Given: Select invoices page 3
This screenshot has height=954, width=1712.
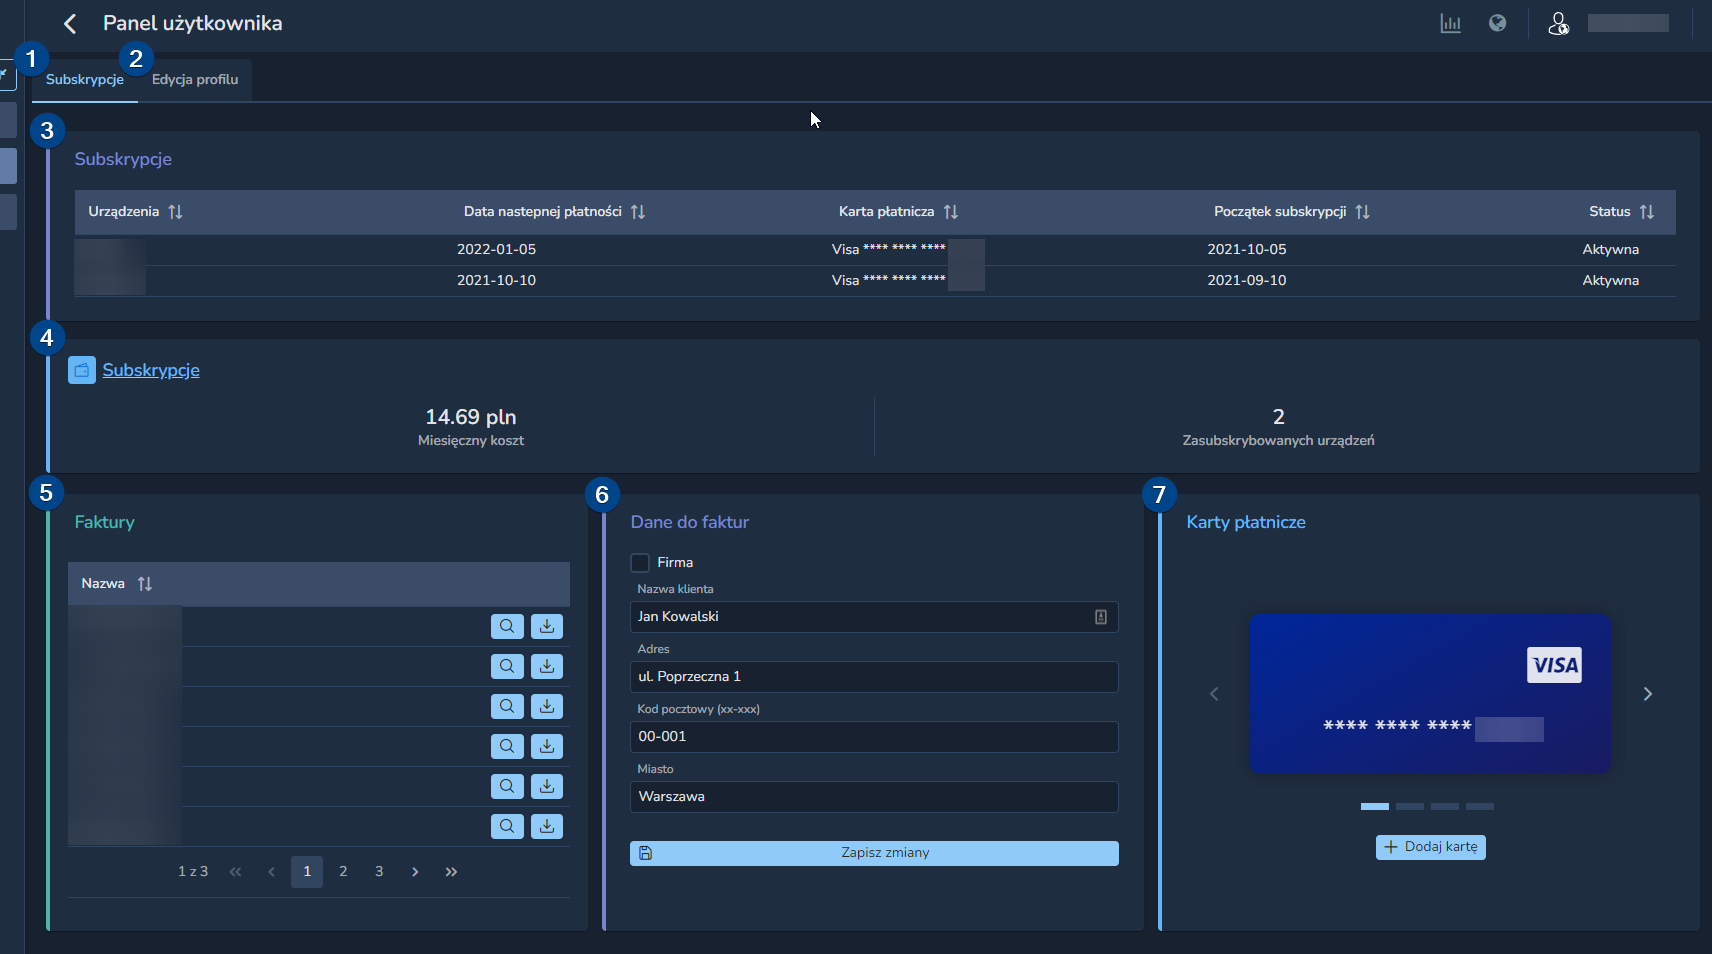Looking at the screenshot, I should pyautogui.click(x=379, y=872).
